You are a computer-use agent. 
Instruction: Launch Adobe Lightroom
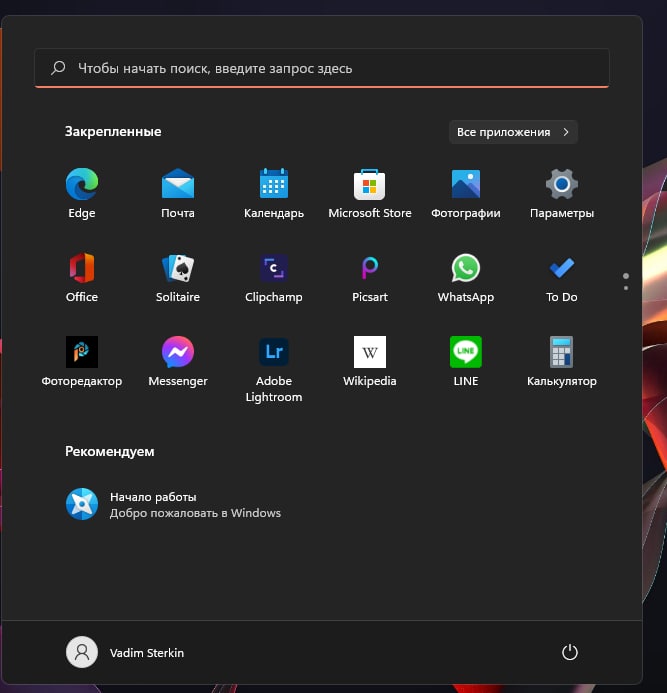tap(274, 369)
